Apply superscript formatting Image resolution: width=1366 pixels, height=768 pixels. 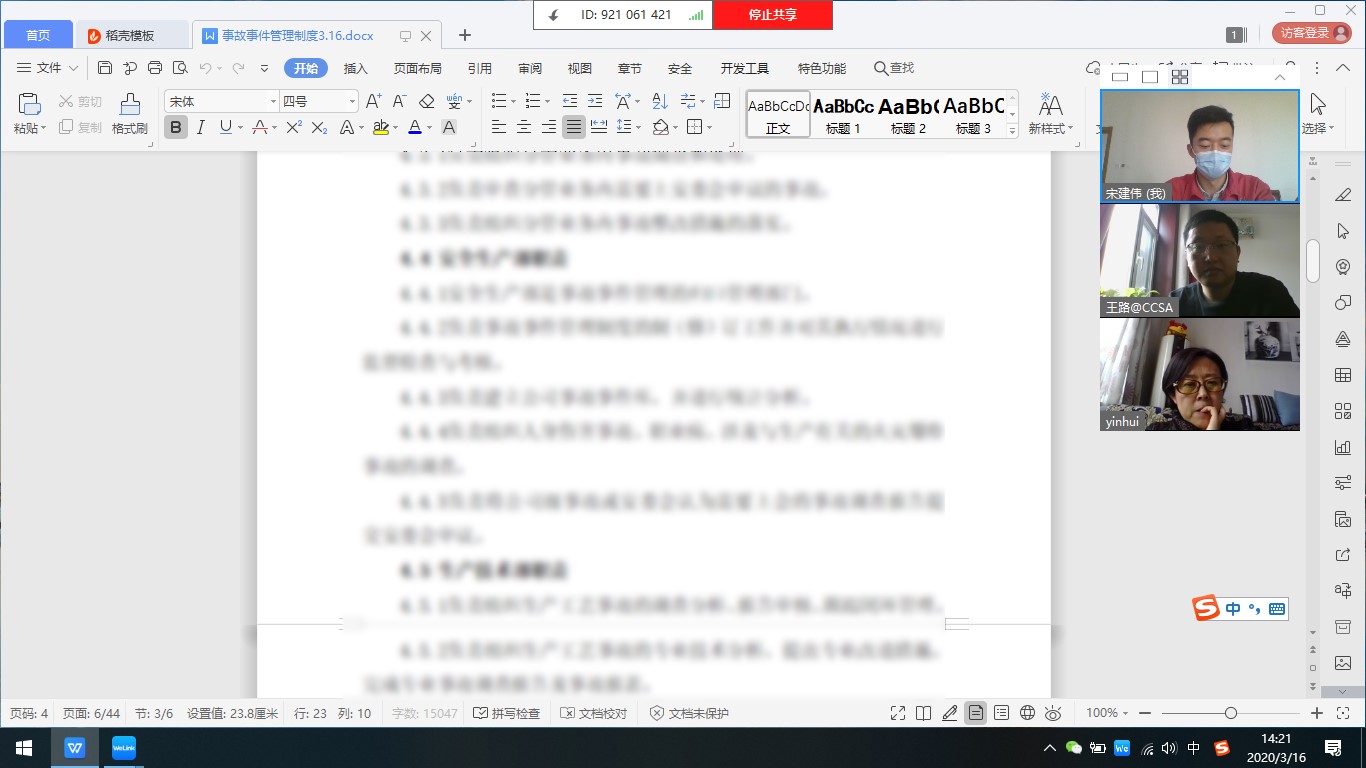294,127
